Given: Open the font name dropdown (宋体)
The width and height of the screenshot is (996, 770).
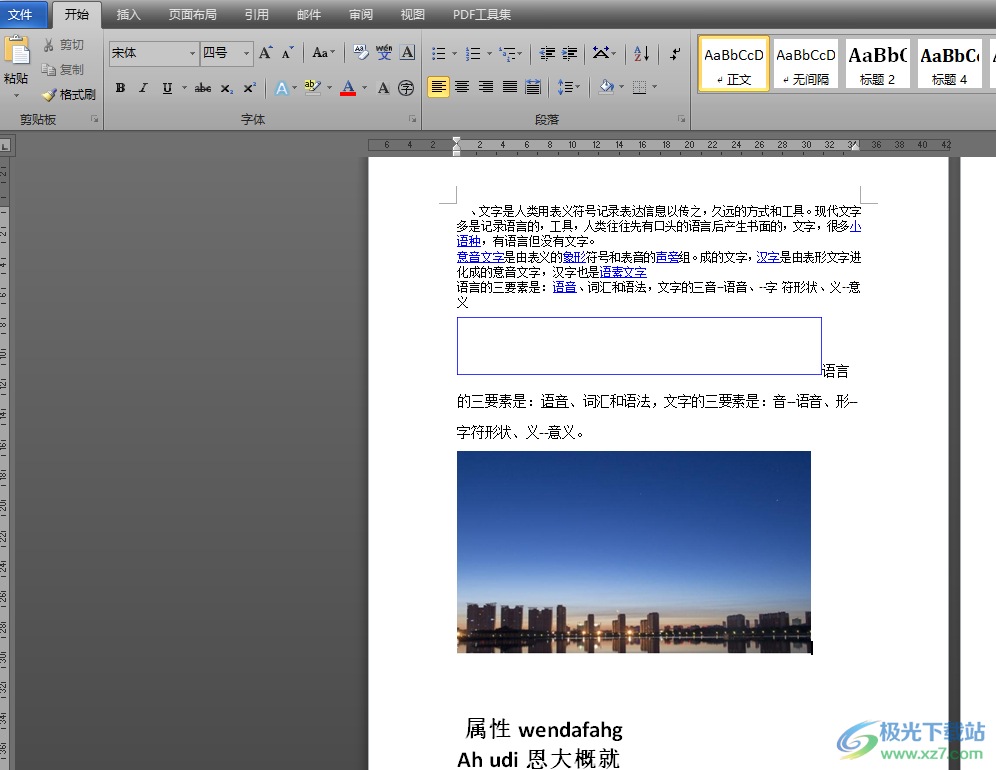Looking at the screenshot, I should pyautogui.click(x=192, y=54).
